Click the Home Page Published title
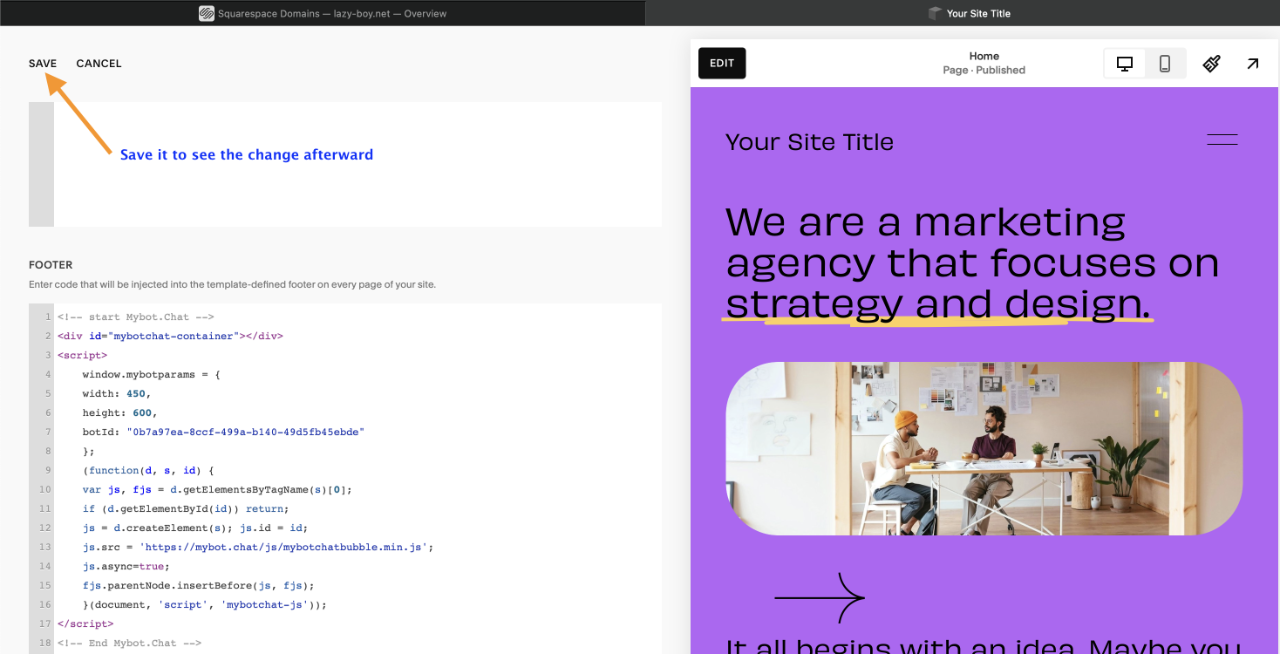The image size is (1280, 654). [984, 63]
